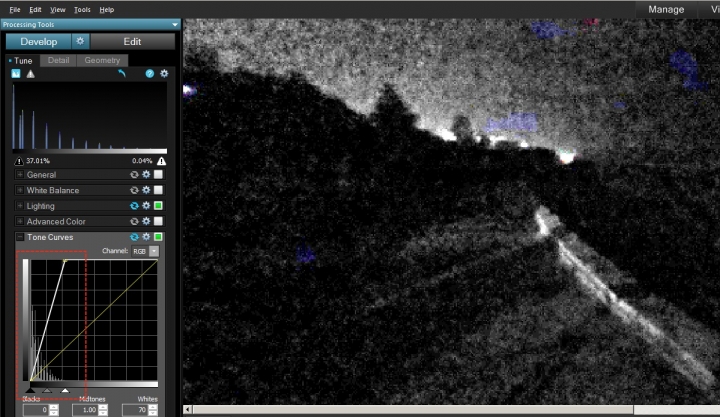Open the View menu
The width and height of the screenshot is (720, 417).
(57, 10)
